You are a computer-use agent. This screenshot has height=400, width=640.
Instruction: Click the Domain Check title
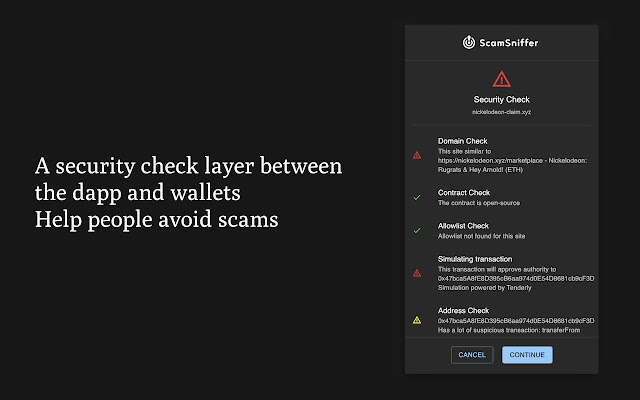pos(462,141)
